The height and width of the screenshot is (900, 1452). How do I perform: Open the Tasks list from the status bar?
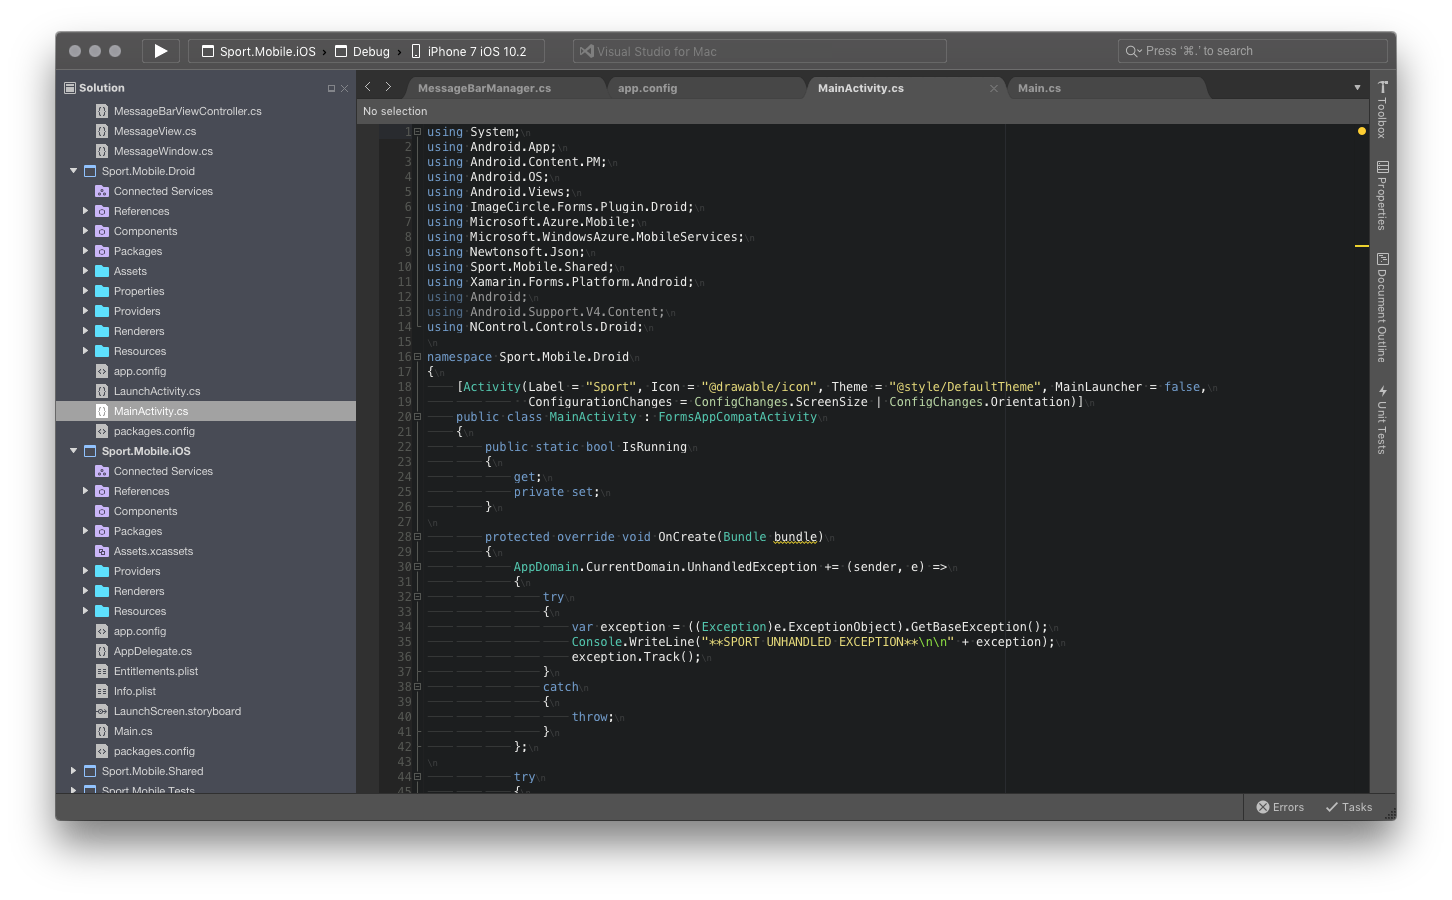click(x=1350, y=807)
